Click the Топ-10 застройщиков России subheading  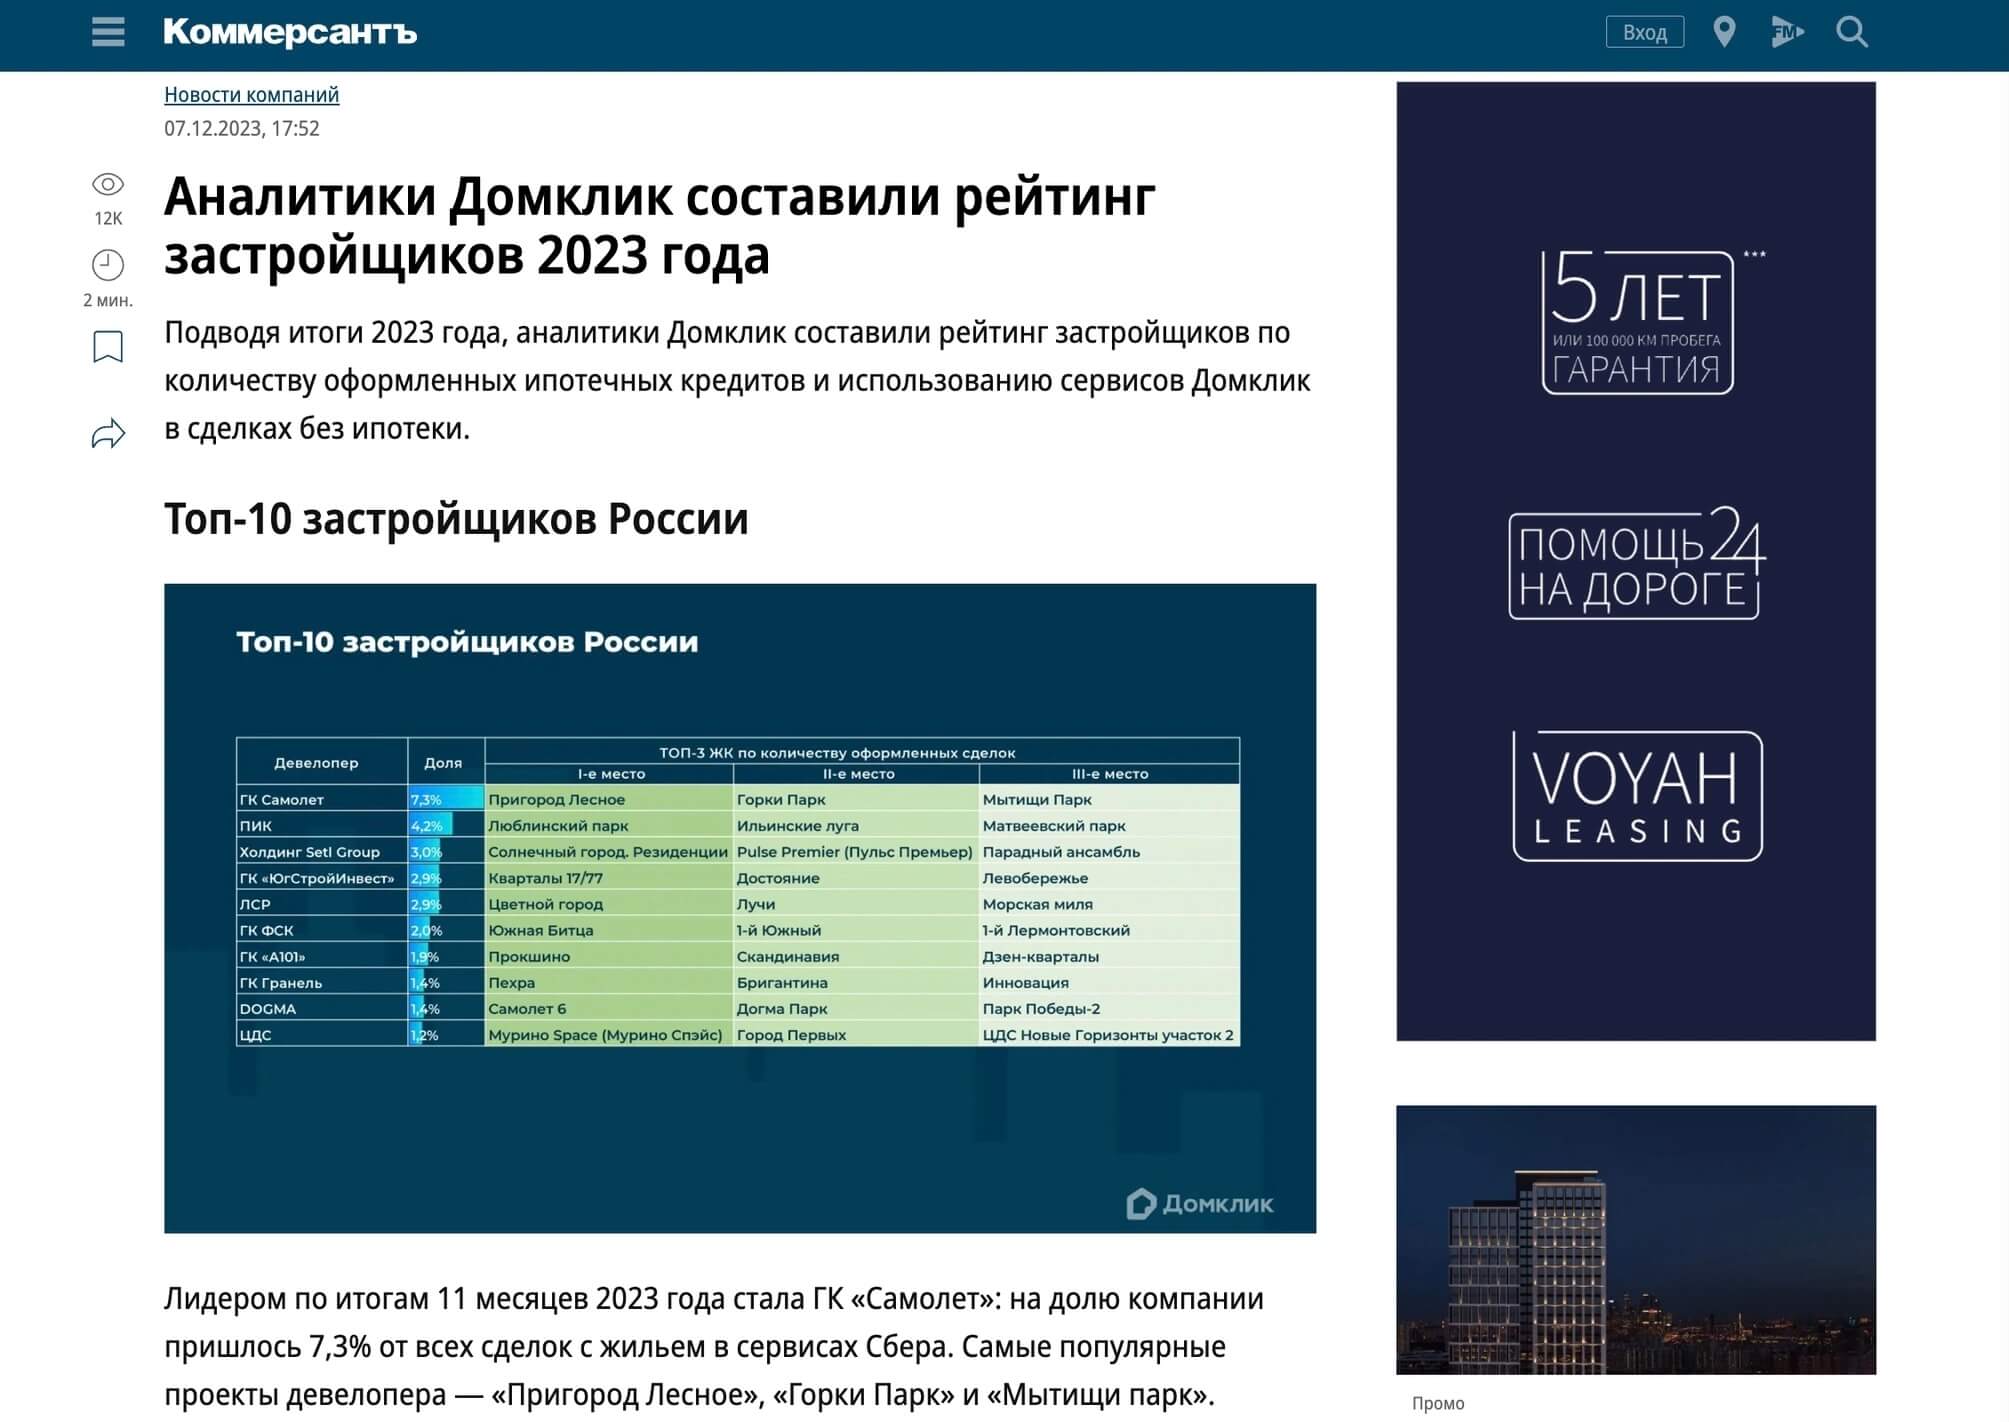(x=456, y=519)
